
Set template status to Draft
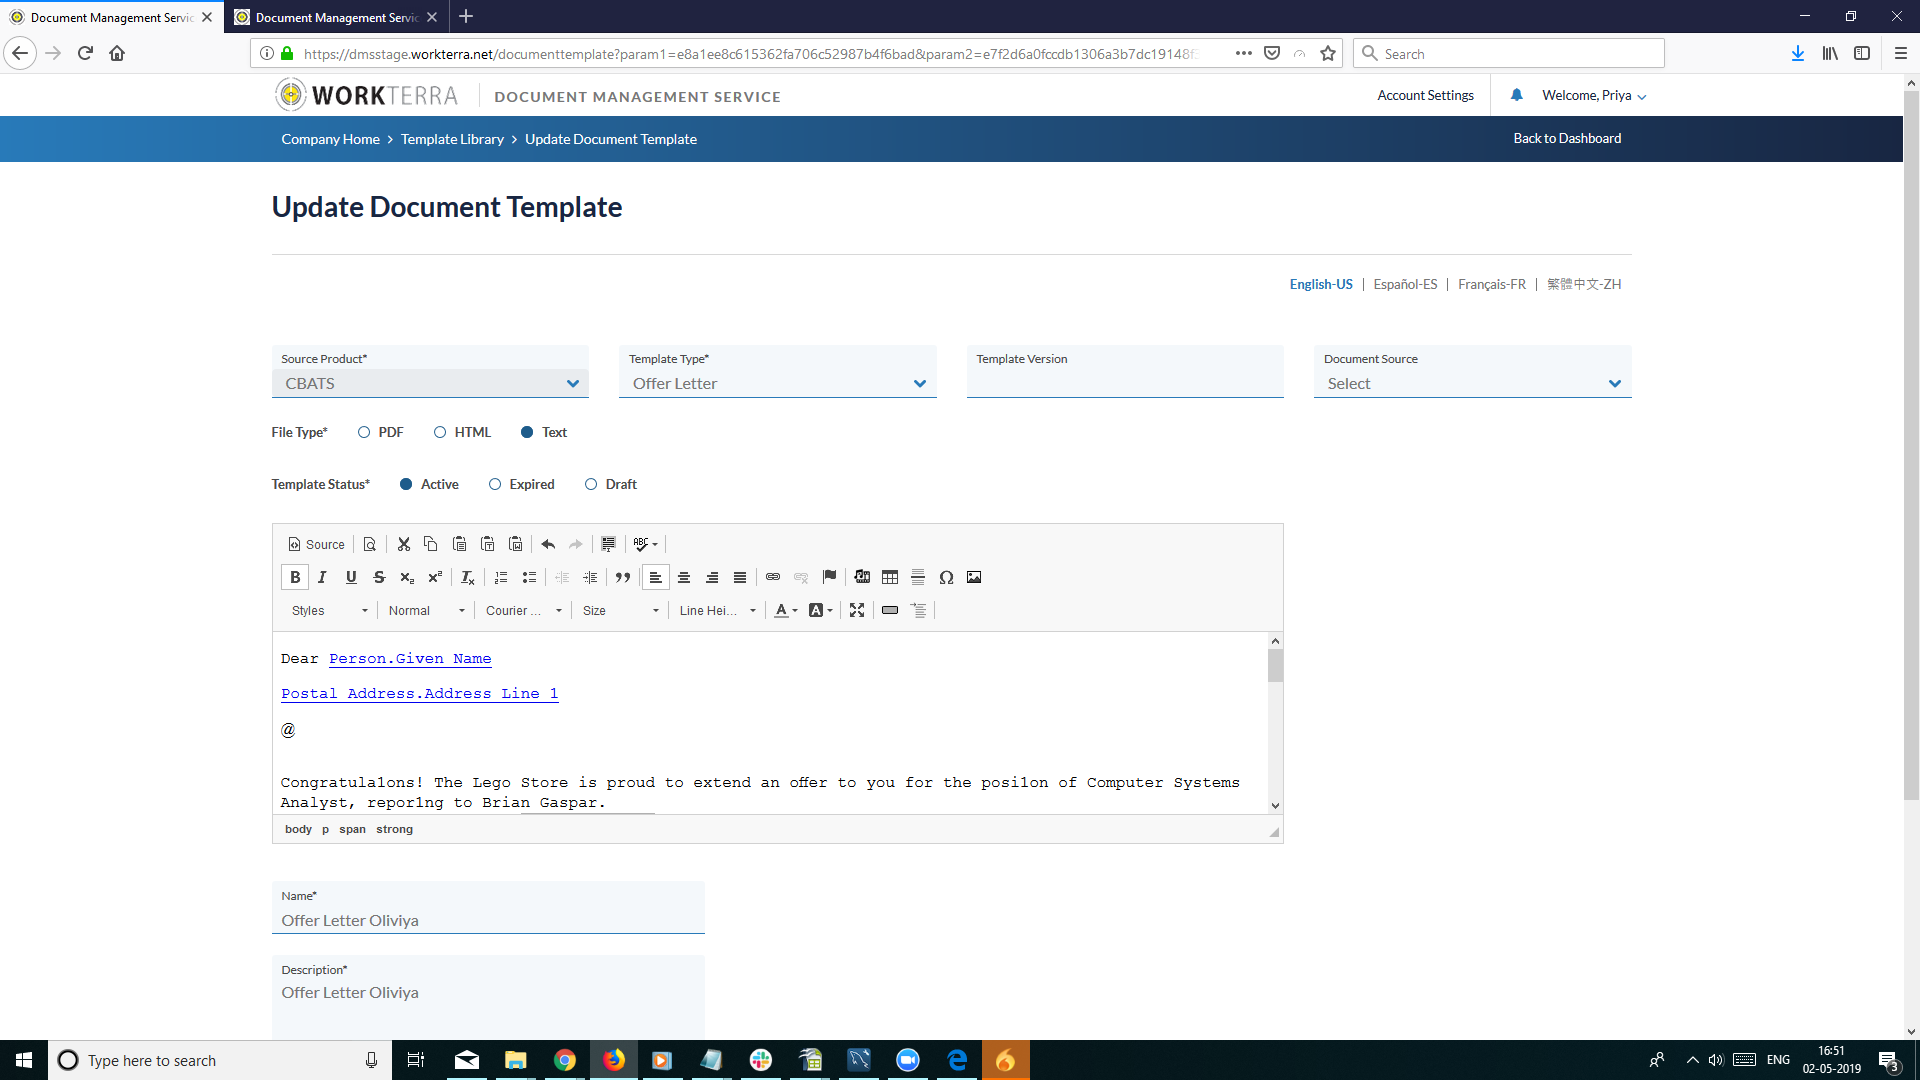(591, 484)
